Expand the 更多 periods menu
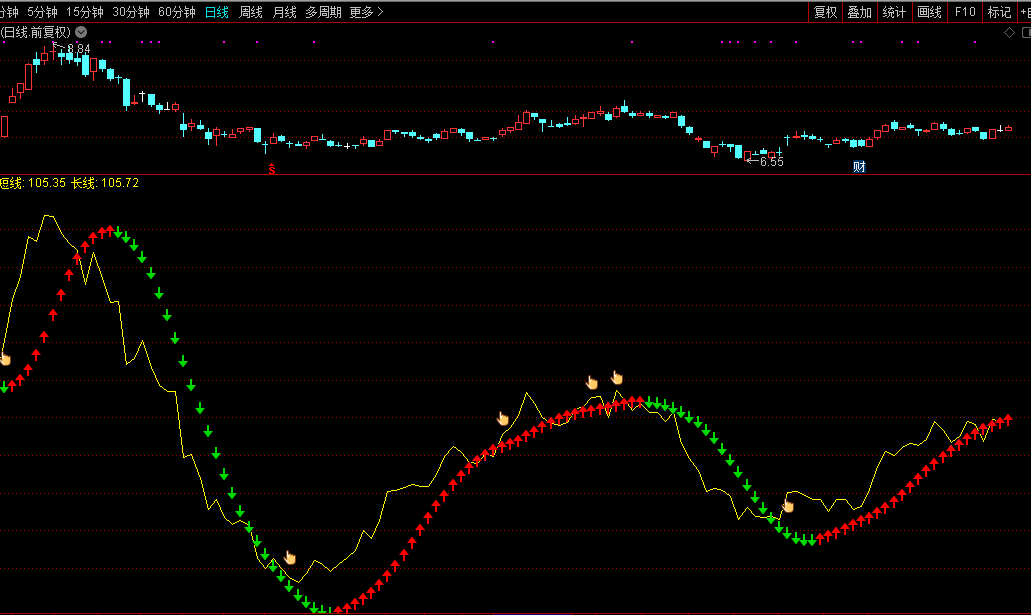This screenshot has height=615, width=1031. tap(366, 12)
